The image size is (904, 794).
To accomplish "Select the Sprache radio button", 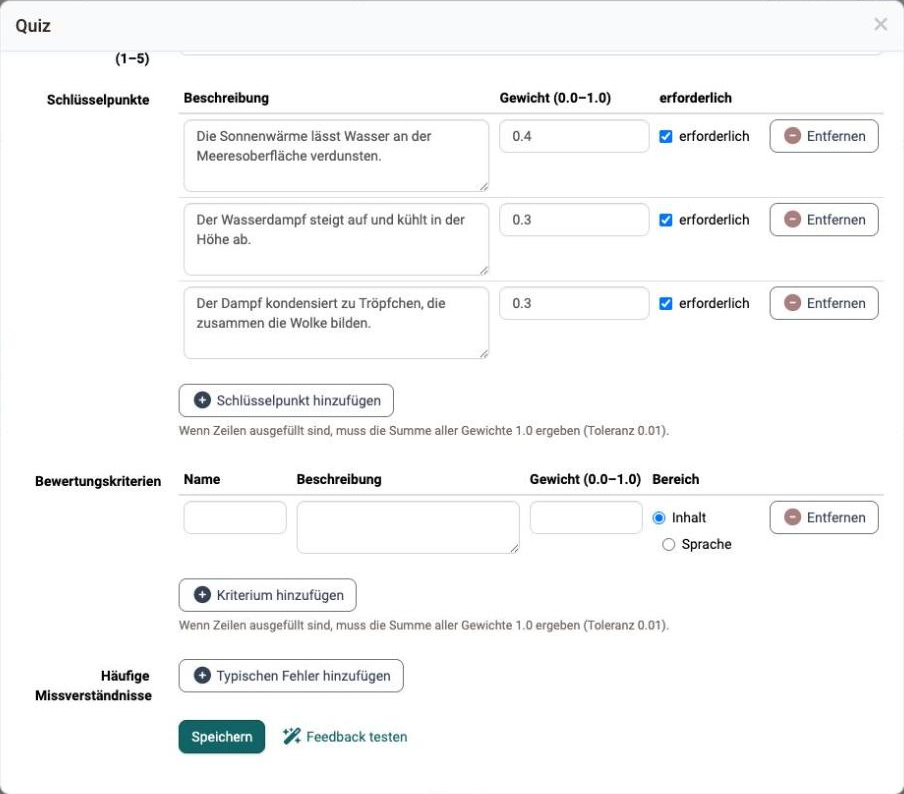I will click(x=668, y=544).
